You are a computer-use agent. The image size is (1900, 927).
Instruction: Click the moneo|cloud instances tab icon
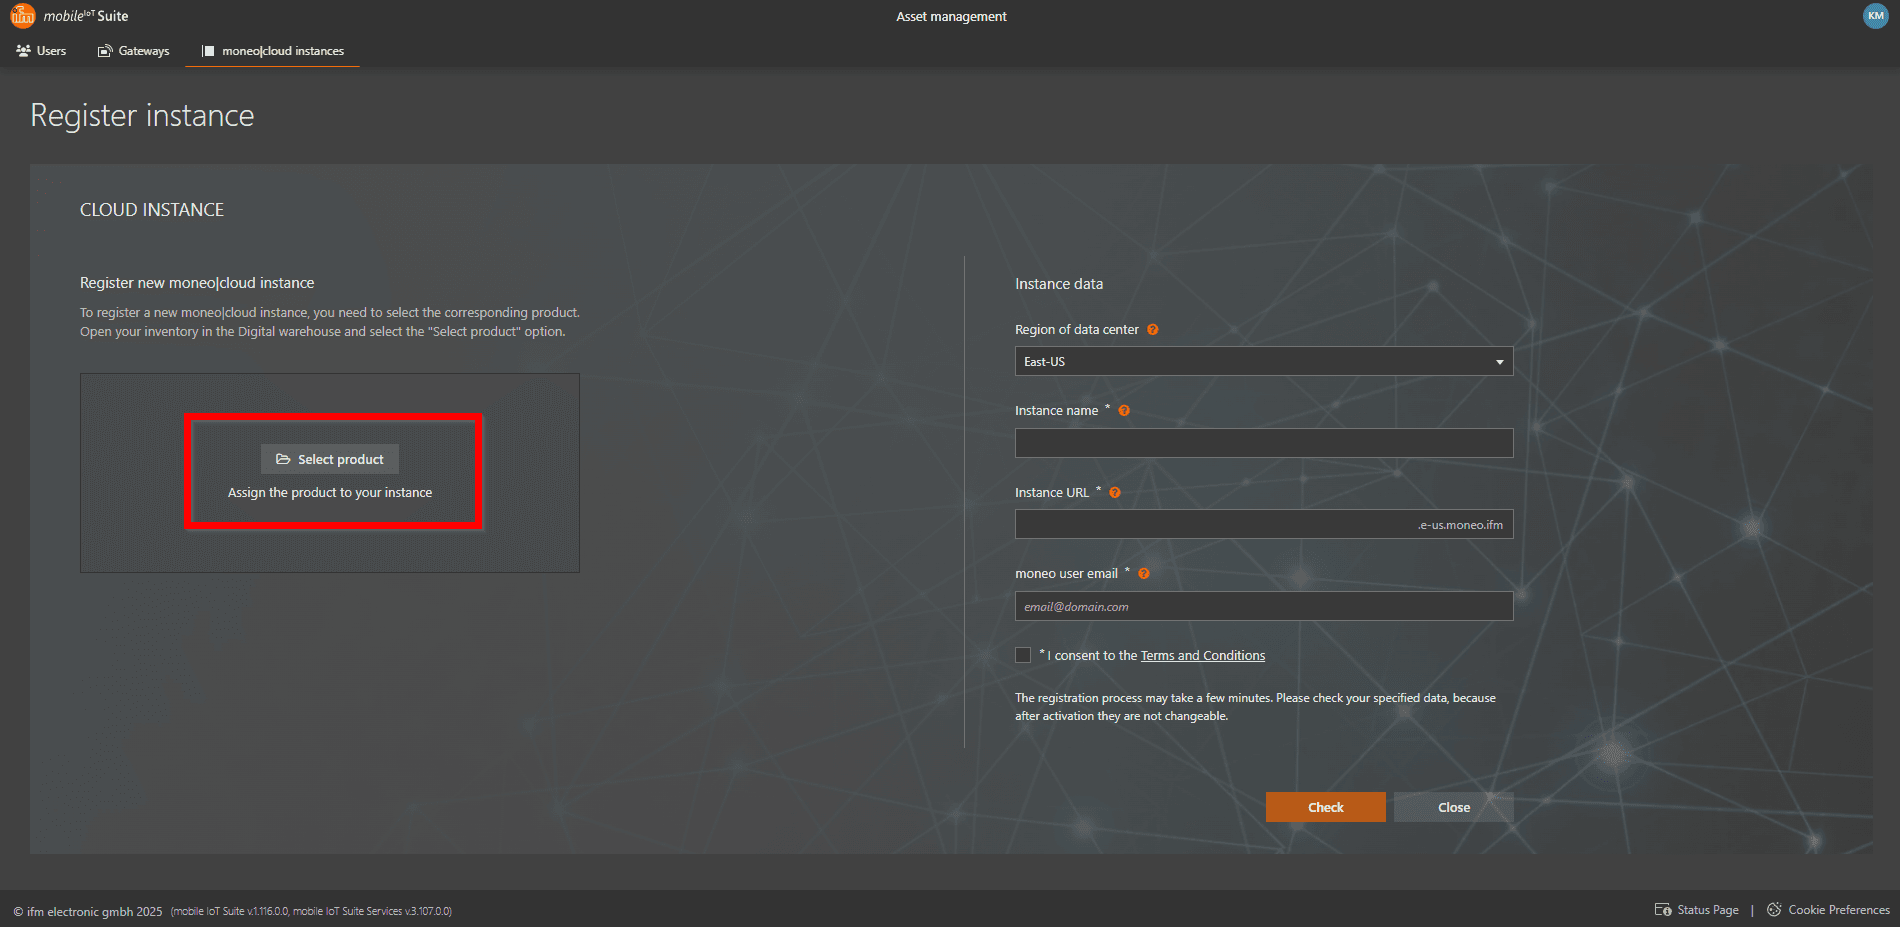tap(208, 51)
